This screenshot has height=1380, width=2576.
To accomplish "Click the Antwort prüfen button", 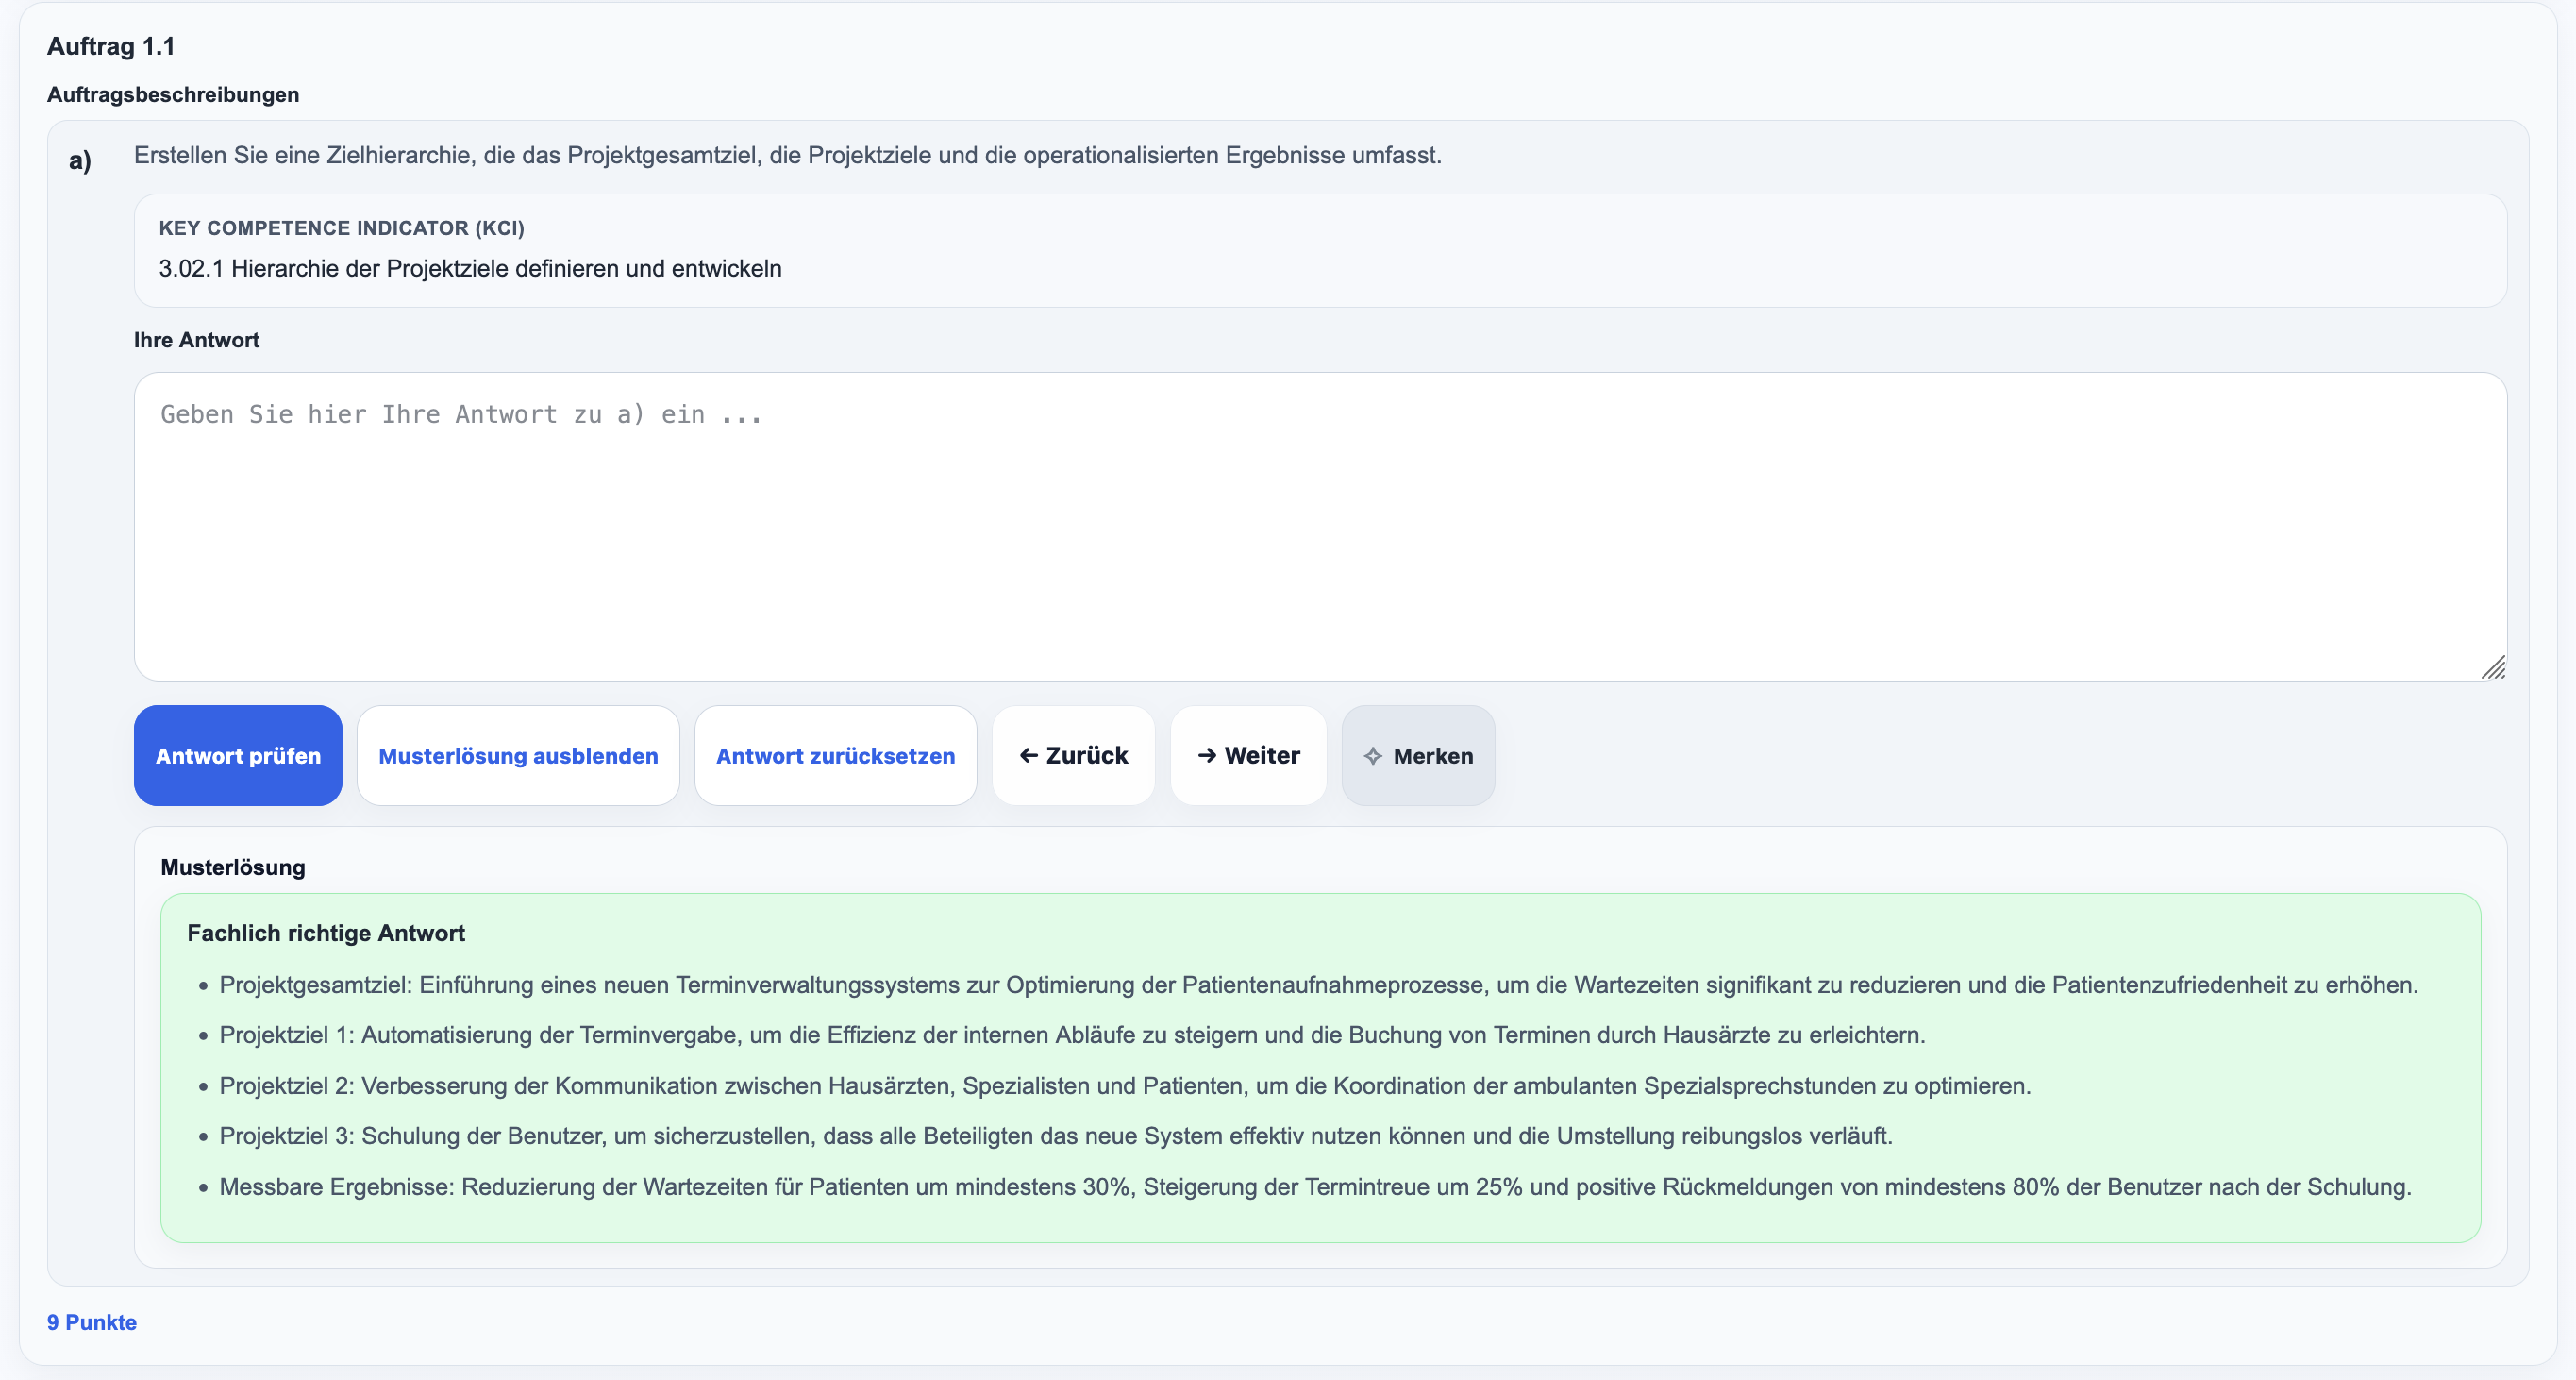I will point(238,755).
